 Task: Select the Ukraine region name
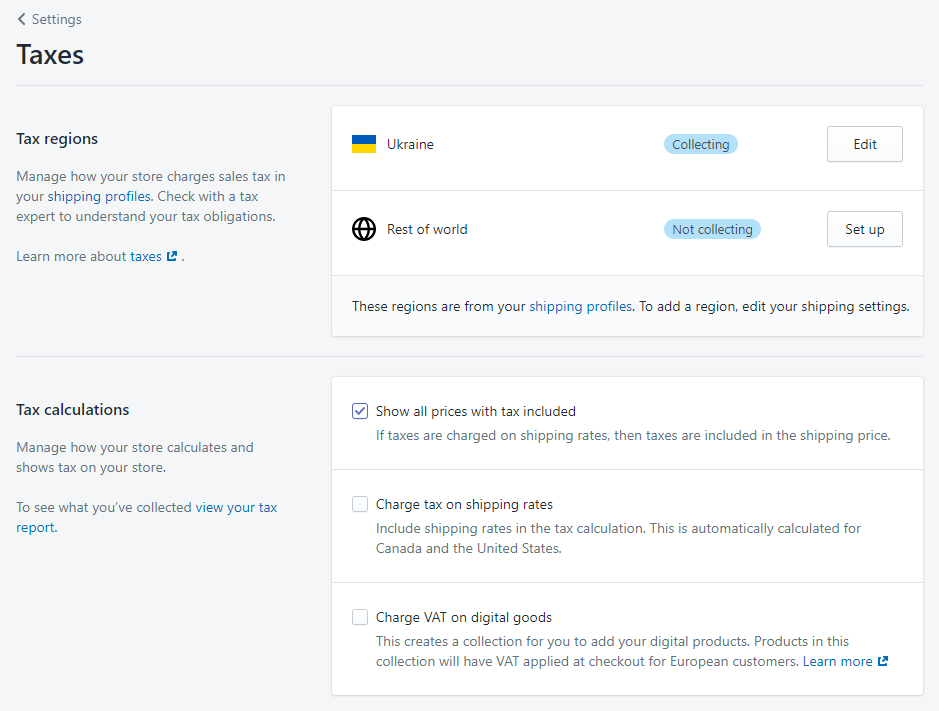point(410,144)
